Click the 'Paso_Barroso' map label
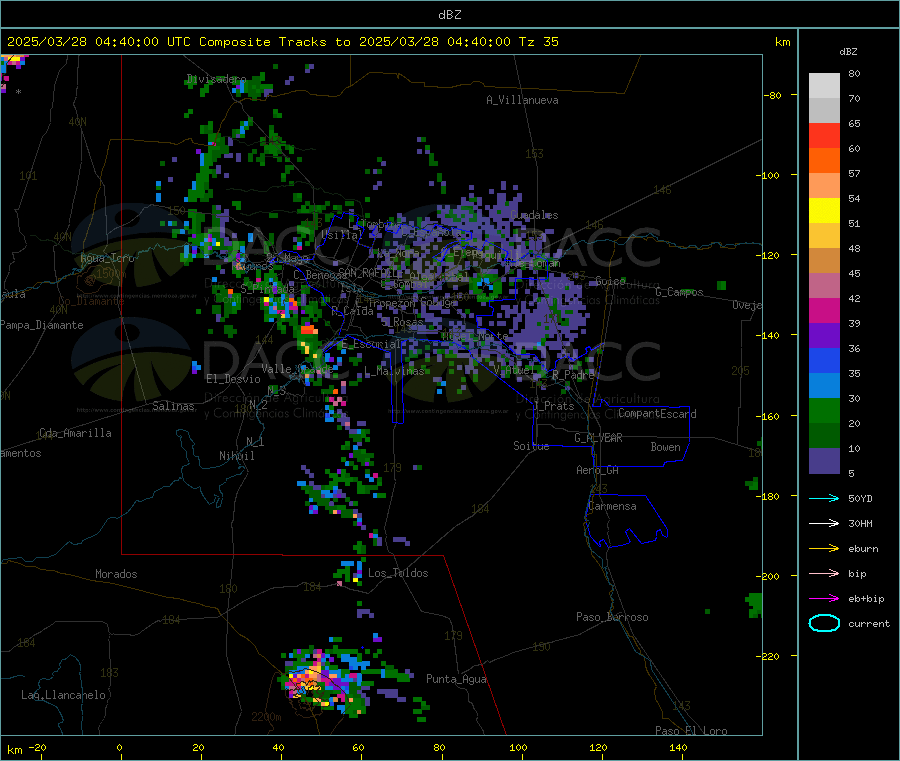 pos(612,617)
